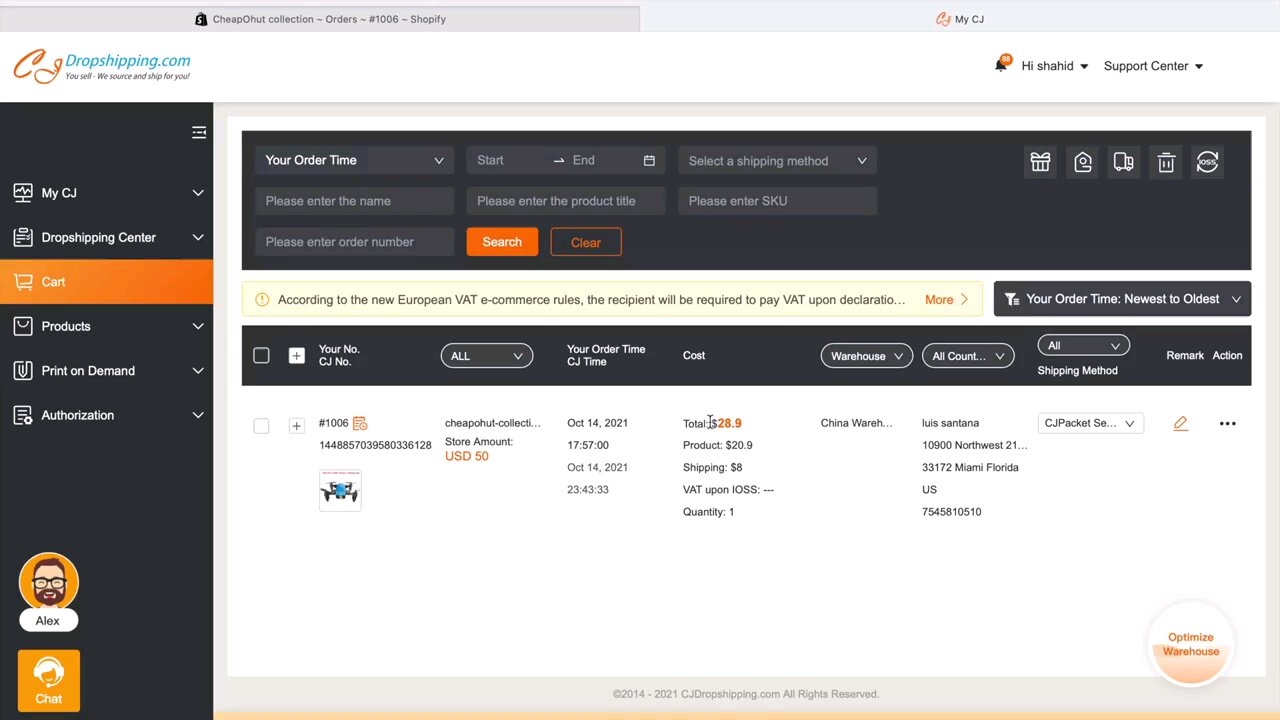This screenshot has height=720, width=1280.
Task: Expand Print on Demand sidebar menu
Action: click(x=106, y=371)
